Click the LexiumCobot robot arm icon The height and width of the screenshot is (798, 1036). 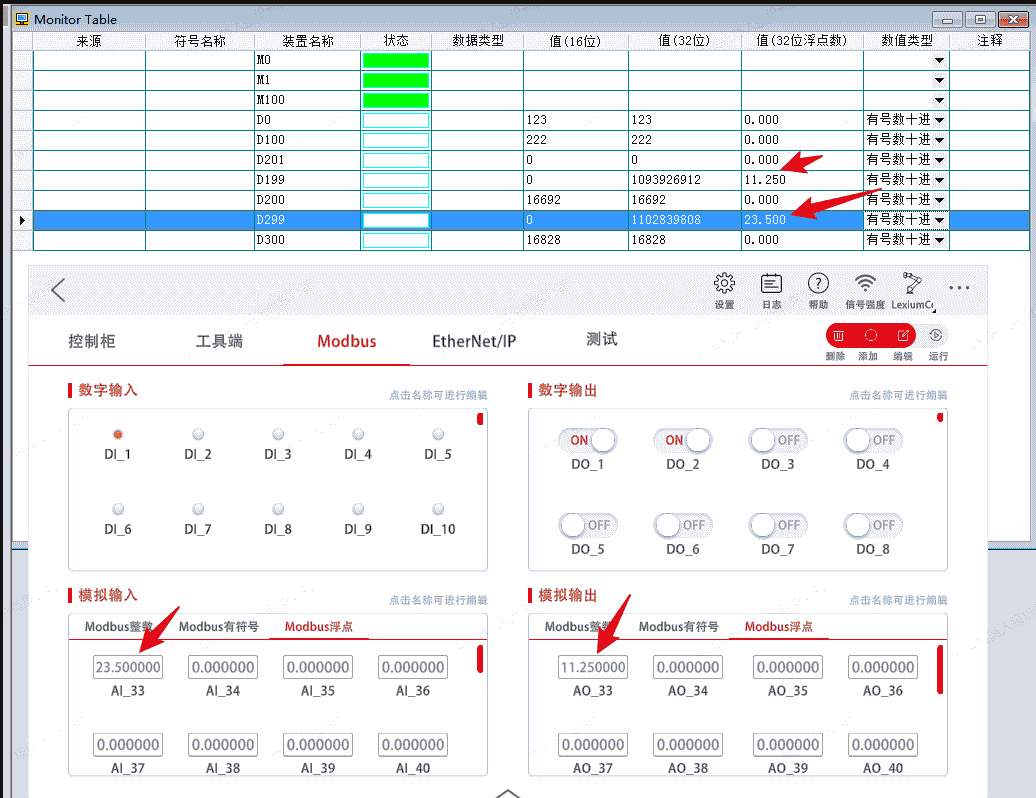912,284
